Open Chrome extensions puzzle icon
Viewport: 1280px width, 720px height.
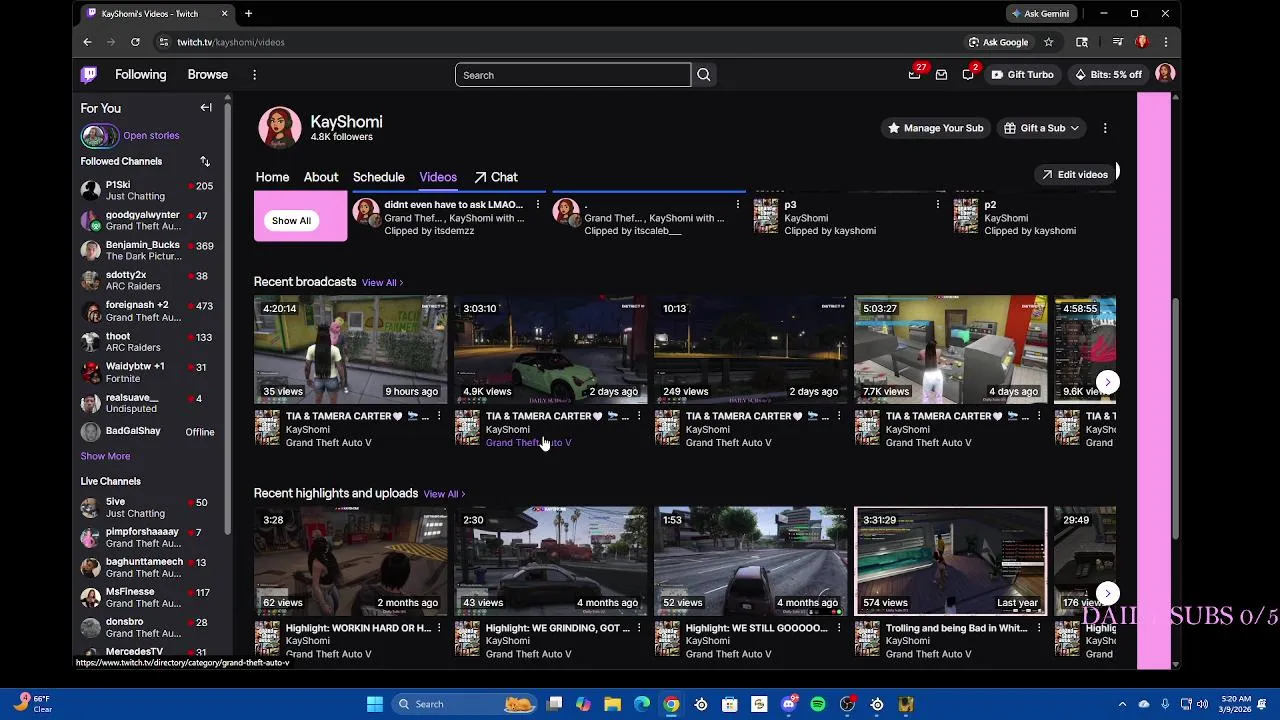click(x=1082, y=42)
